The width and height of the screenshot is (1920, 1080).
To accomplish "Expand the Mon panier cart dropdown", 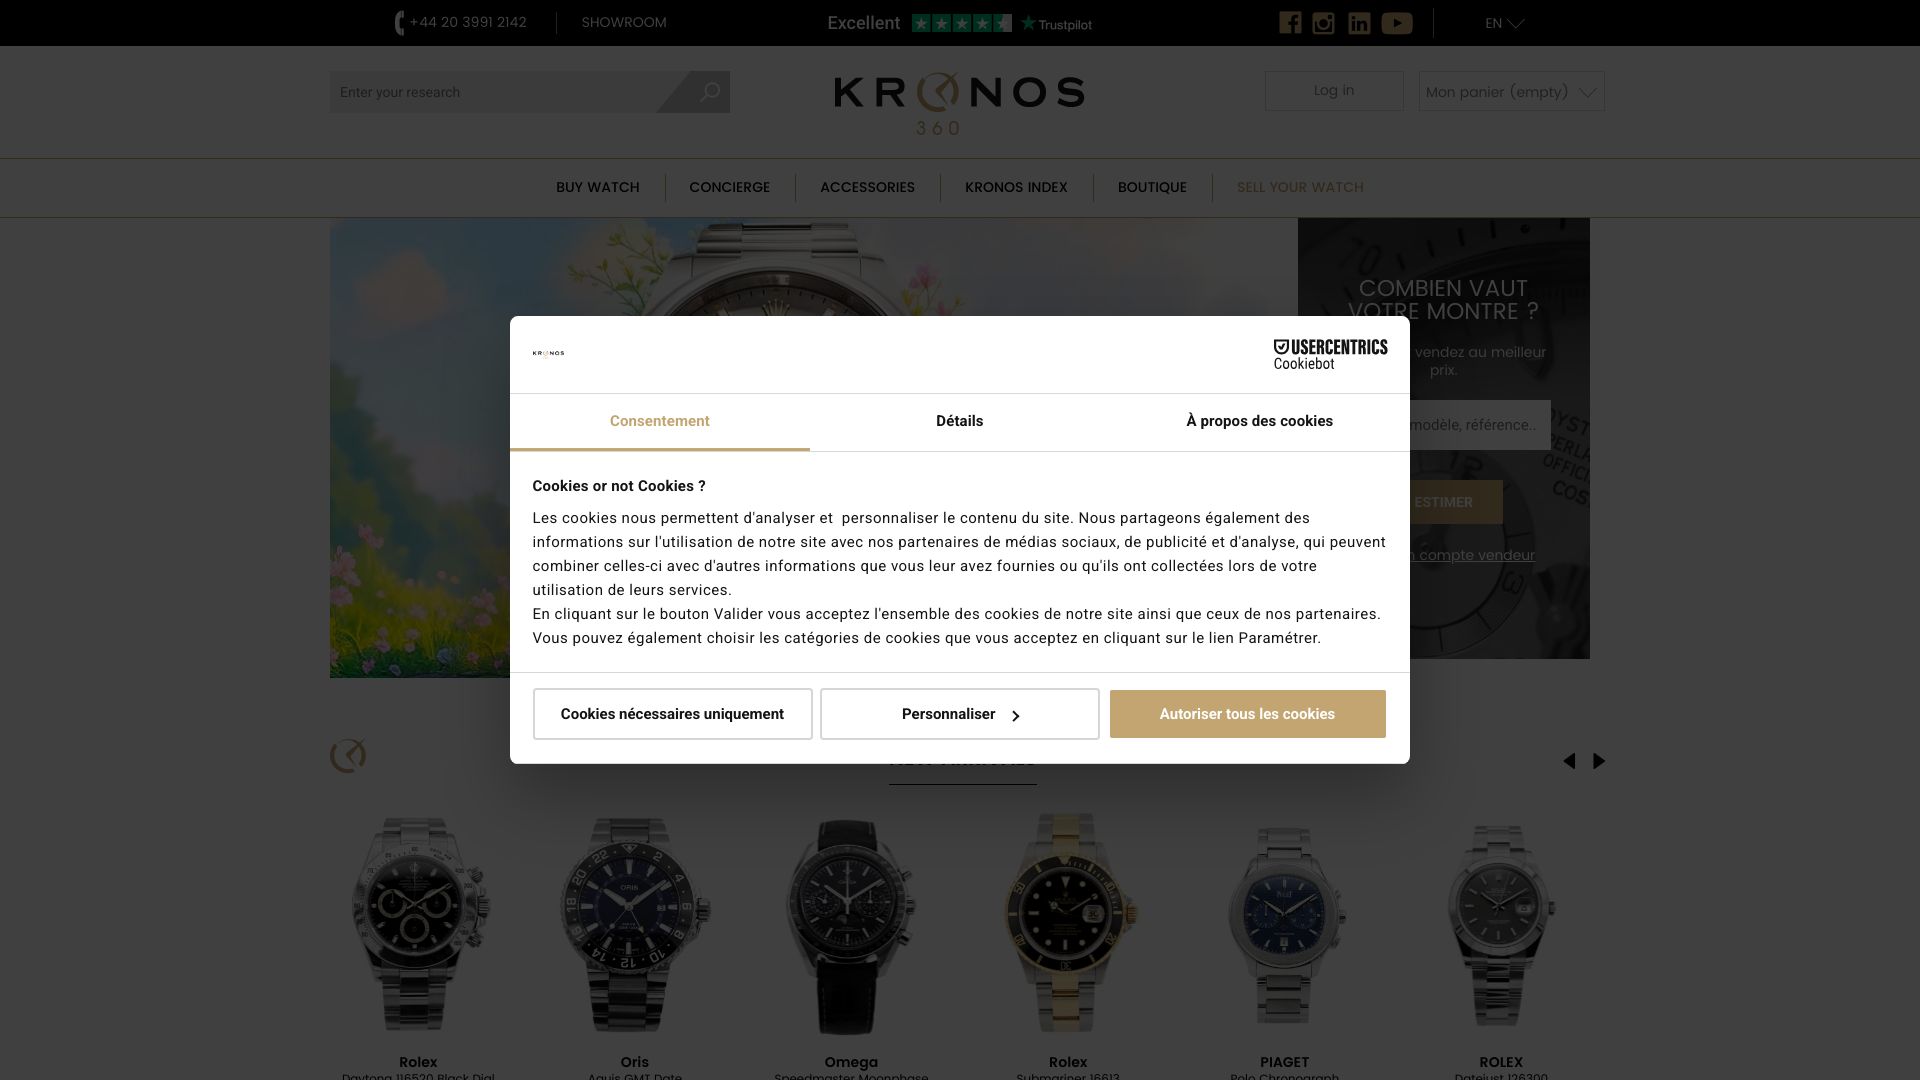I will click(x=1511, y=91).
